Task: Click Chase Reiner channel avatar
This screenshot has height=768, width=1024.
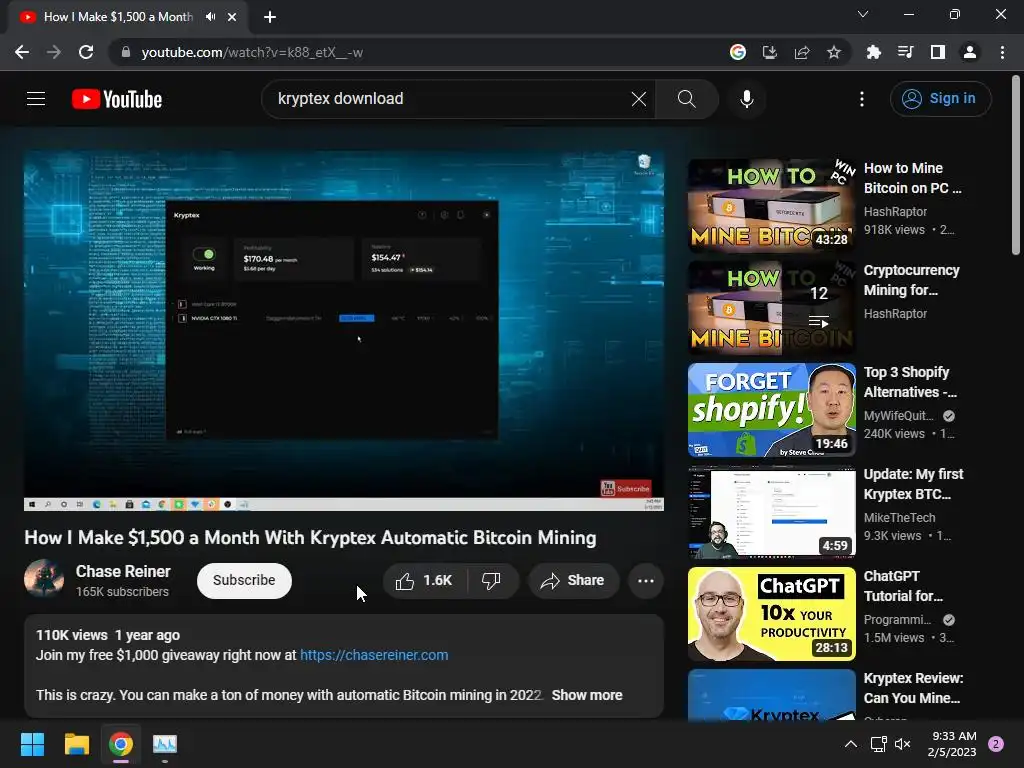Action: click(44, 578)
